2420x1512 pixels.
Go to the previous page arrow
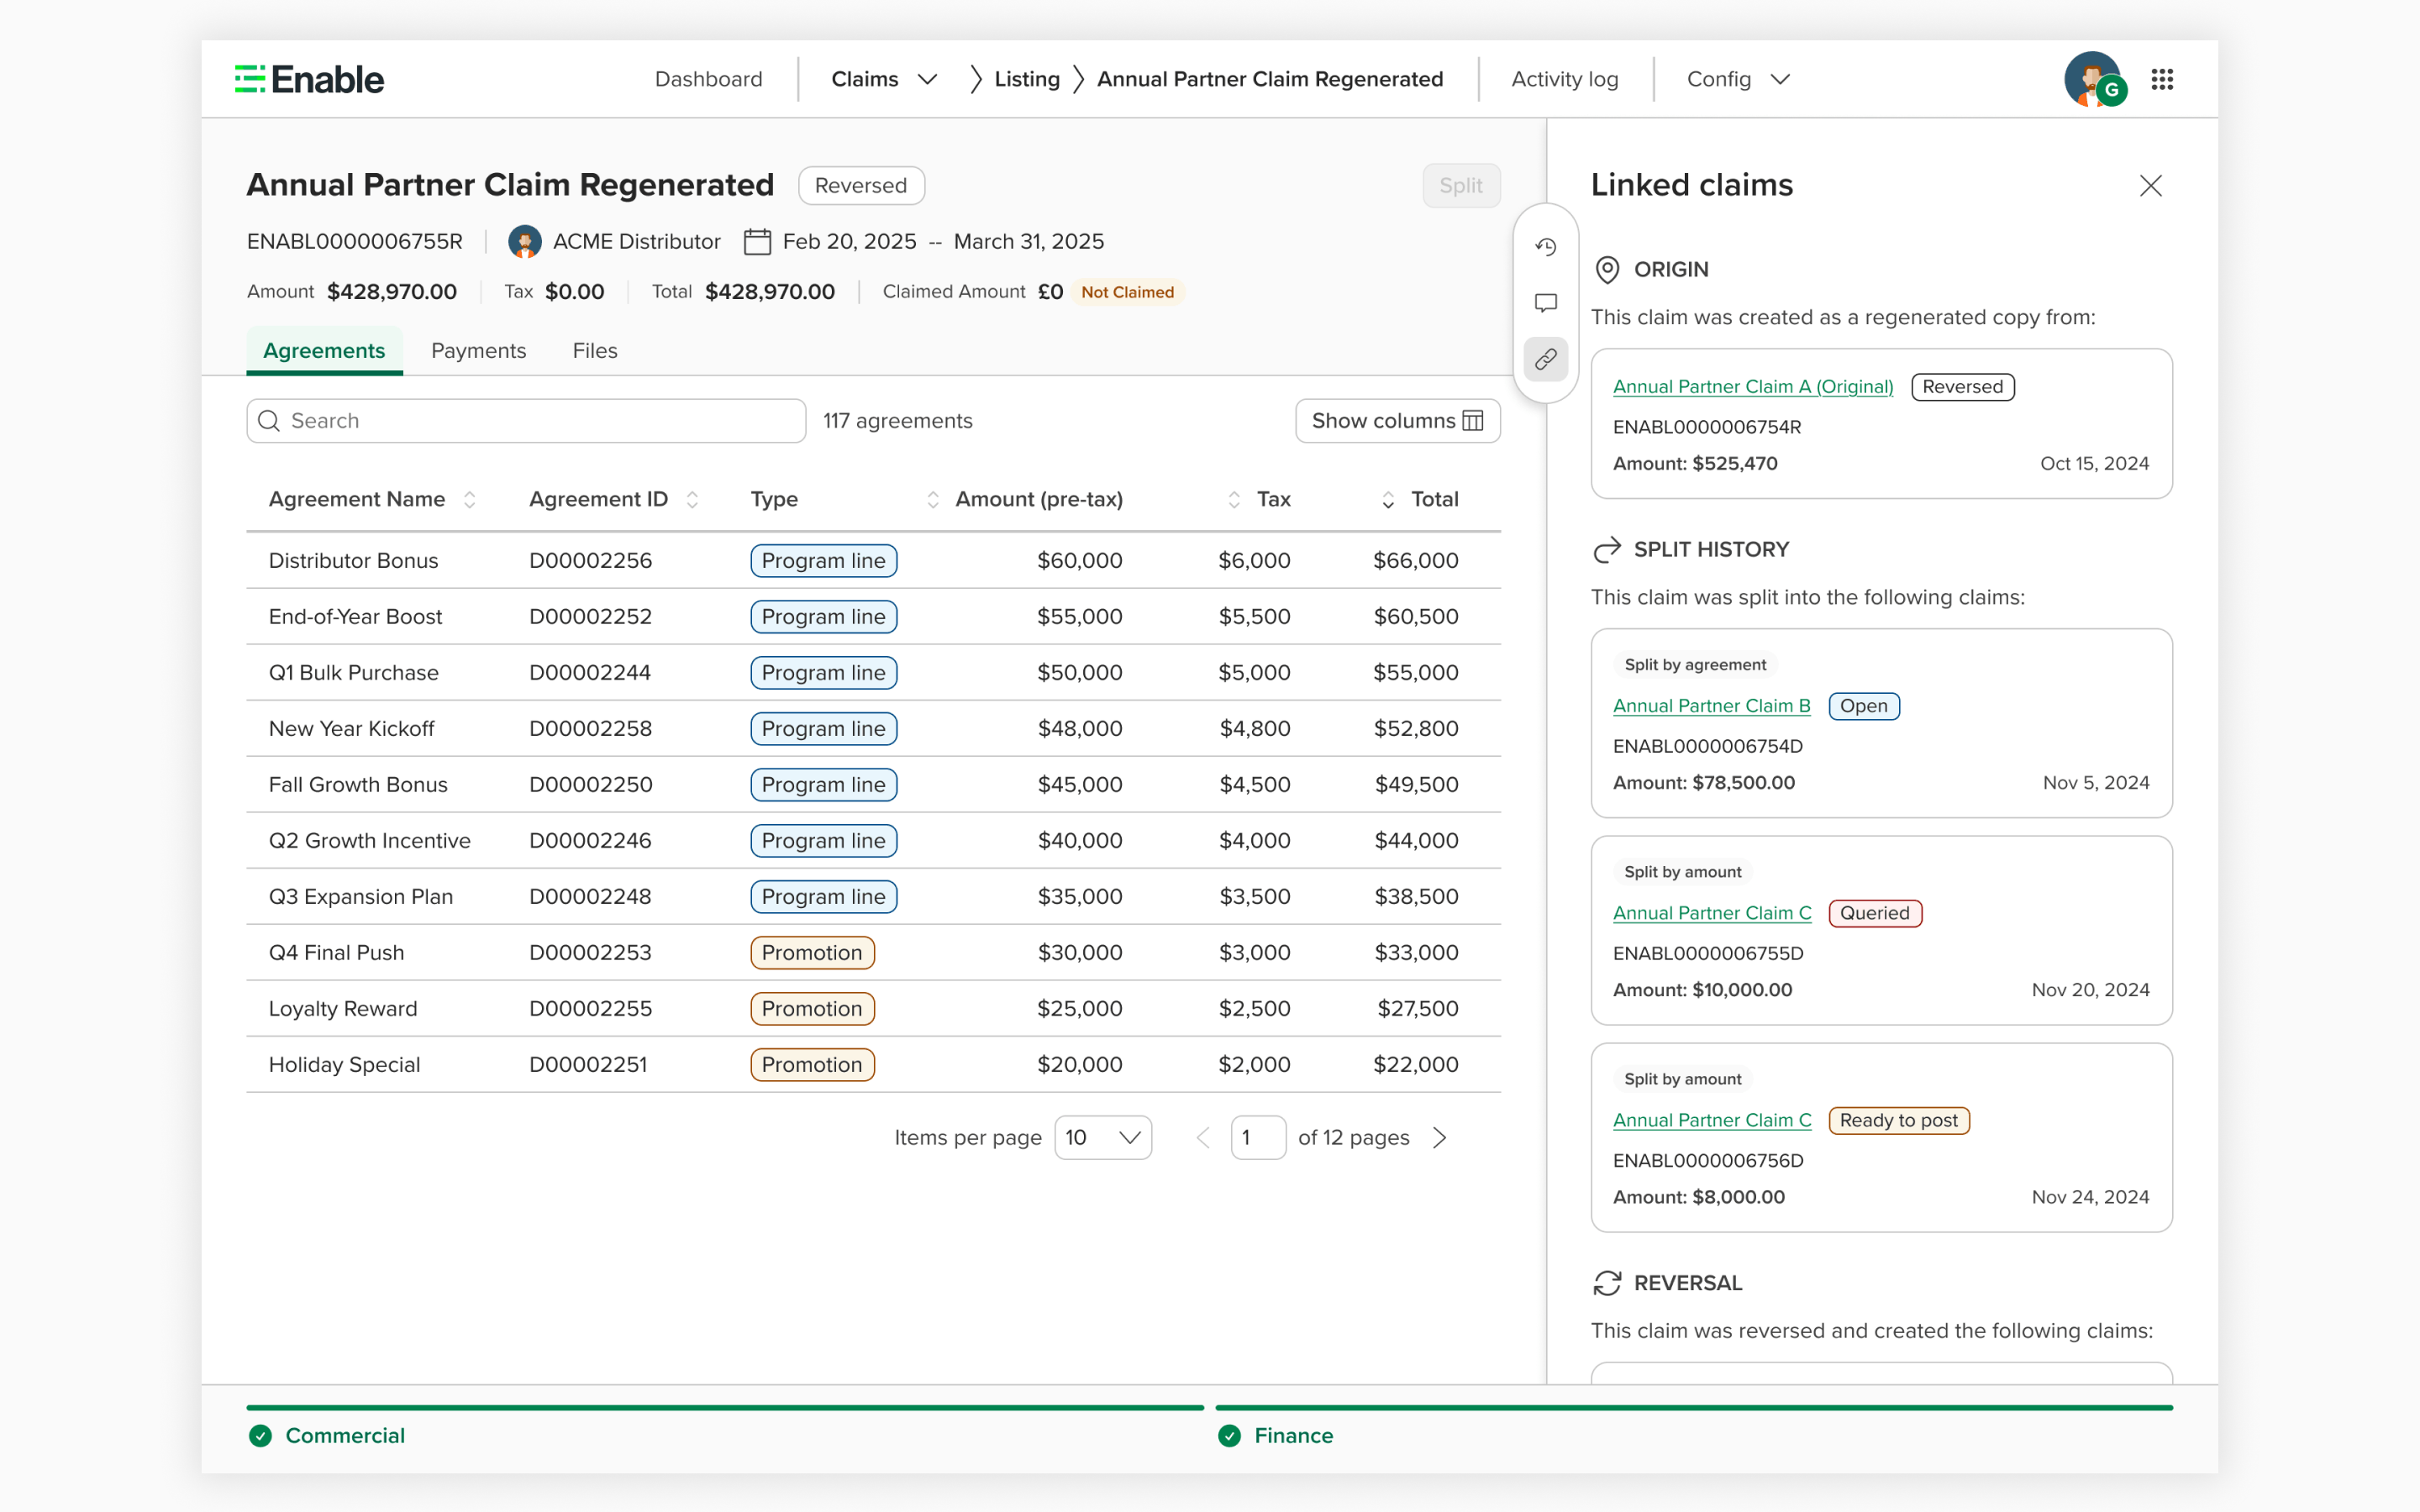tap(1203, 1138)
